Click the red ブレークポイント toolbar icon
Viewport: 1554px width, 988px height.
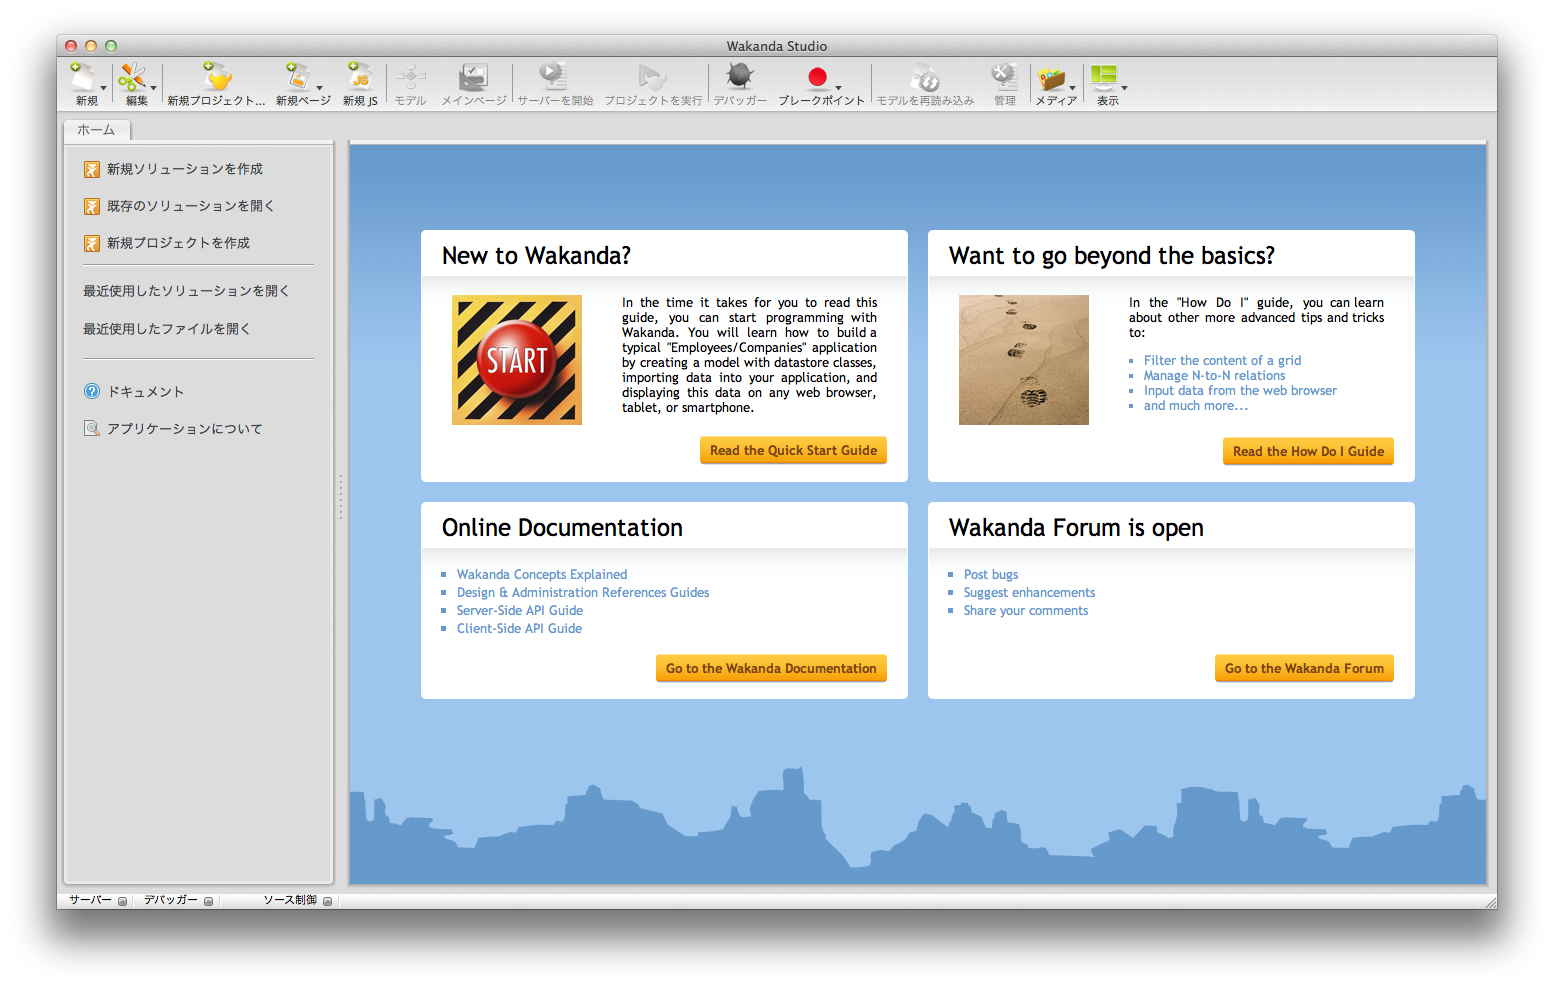pyautogui.click(x=818, y=78)
